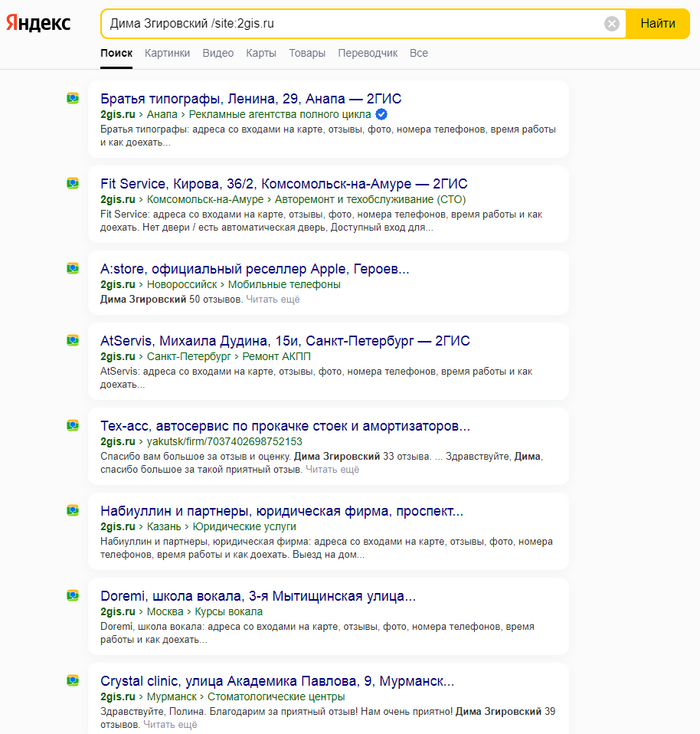Click the 'Дима Згировский 50 отзывов' snippet

click(x=171, y=300)
